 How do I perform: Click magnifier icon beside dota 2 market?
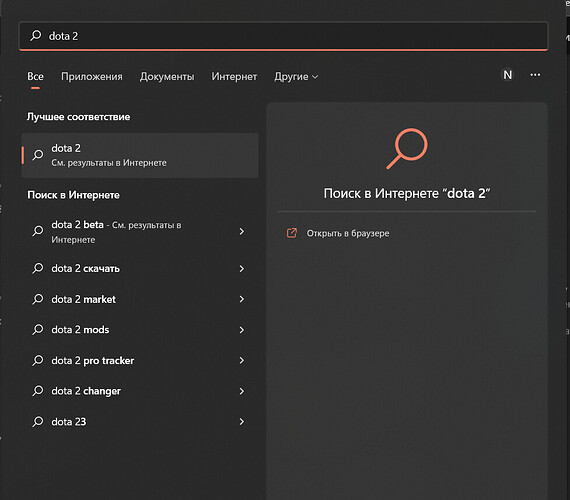click(38, 299)
